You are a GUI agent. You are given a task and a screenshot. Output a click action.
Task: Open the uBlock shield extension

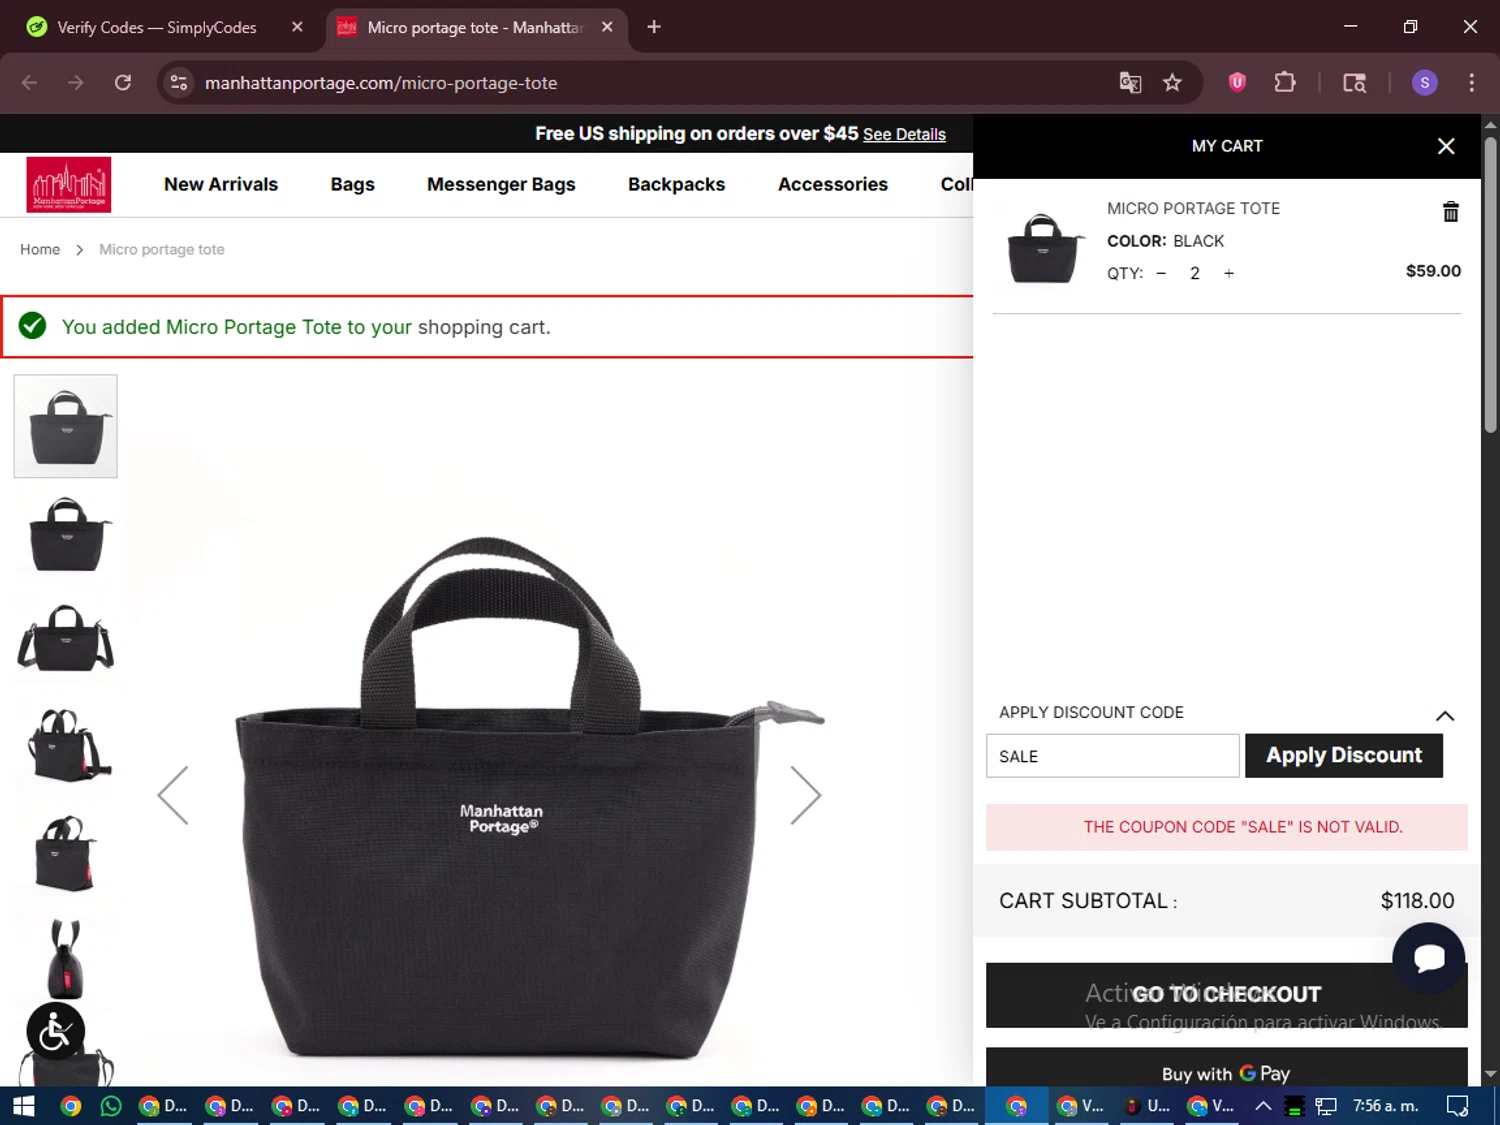(x=1237, y=83)
